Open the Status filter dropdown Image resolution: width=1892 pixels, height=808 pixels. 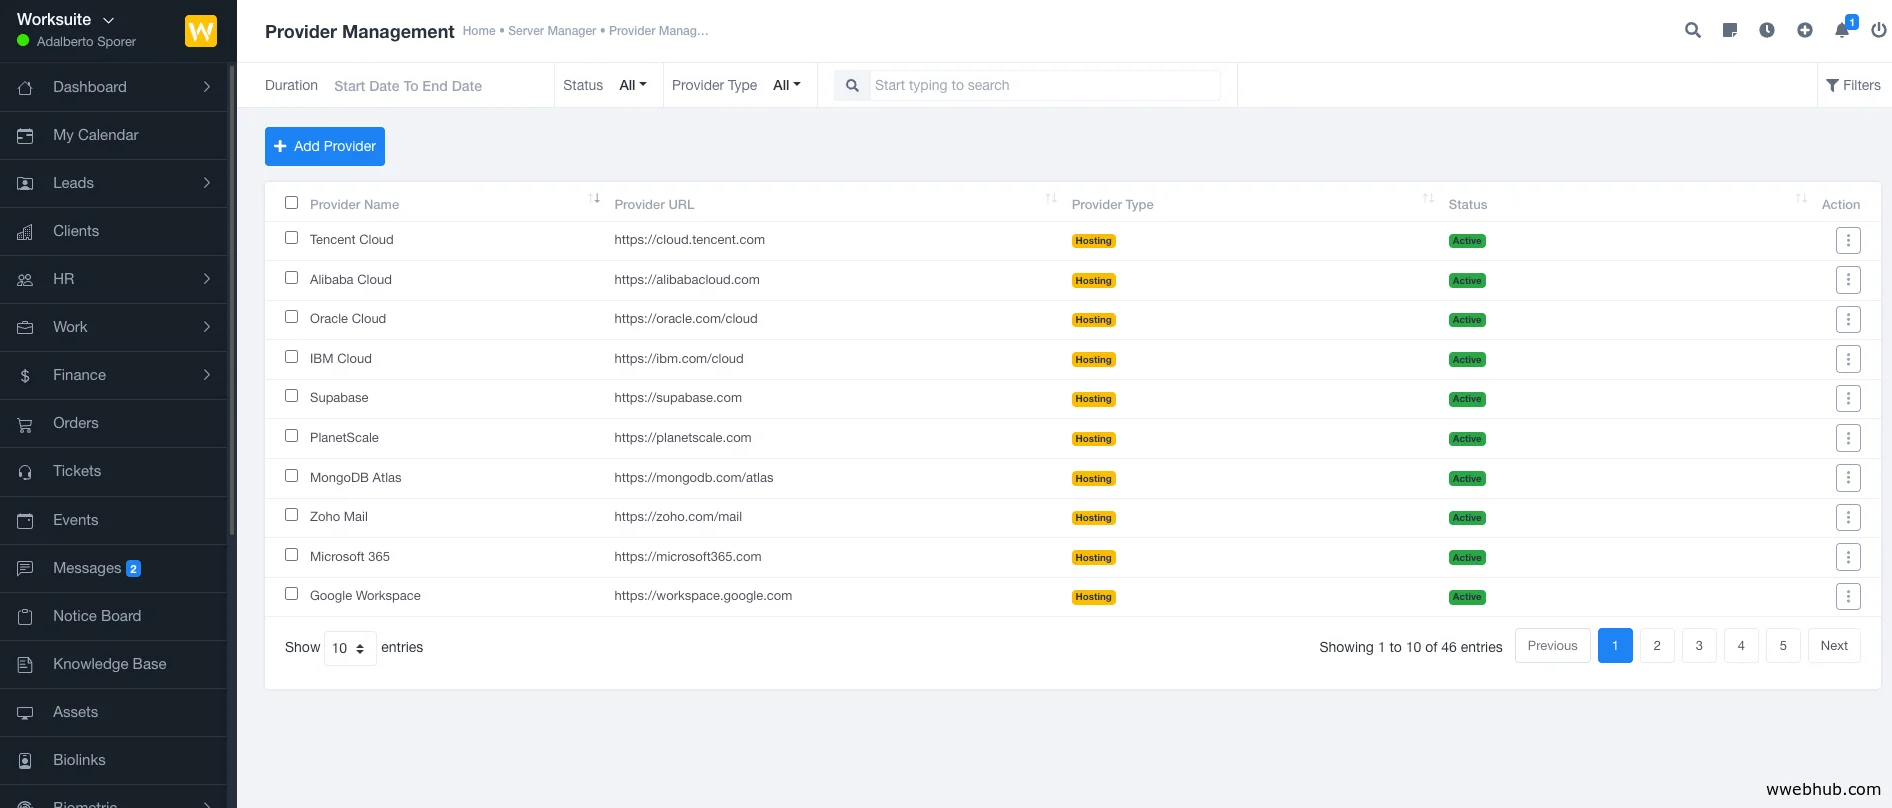632,85
